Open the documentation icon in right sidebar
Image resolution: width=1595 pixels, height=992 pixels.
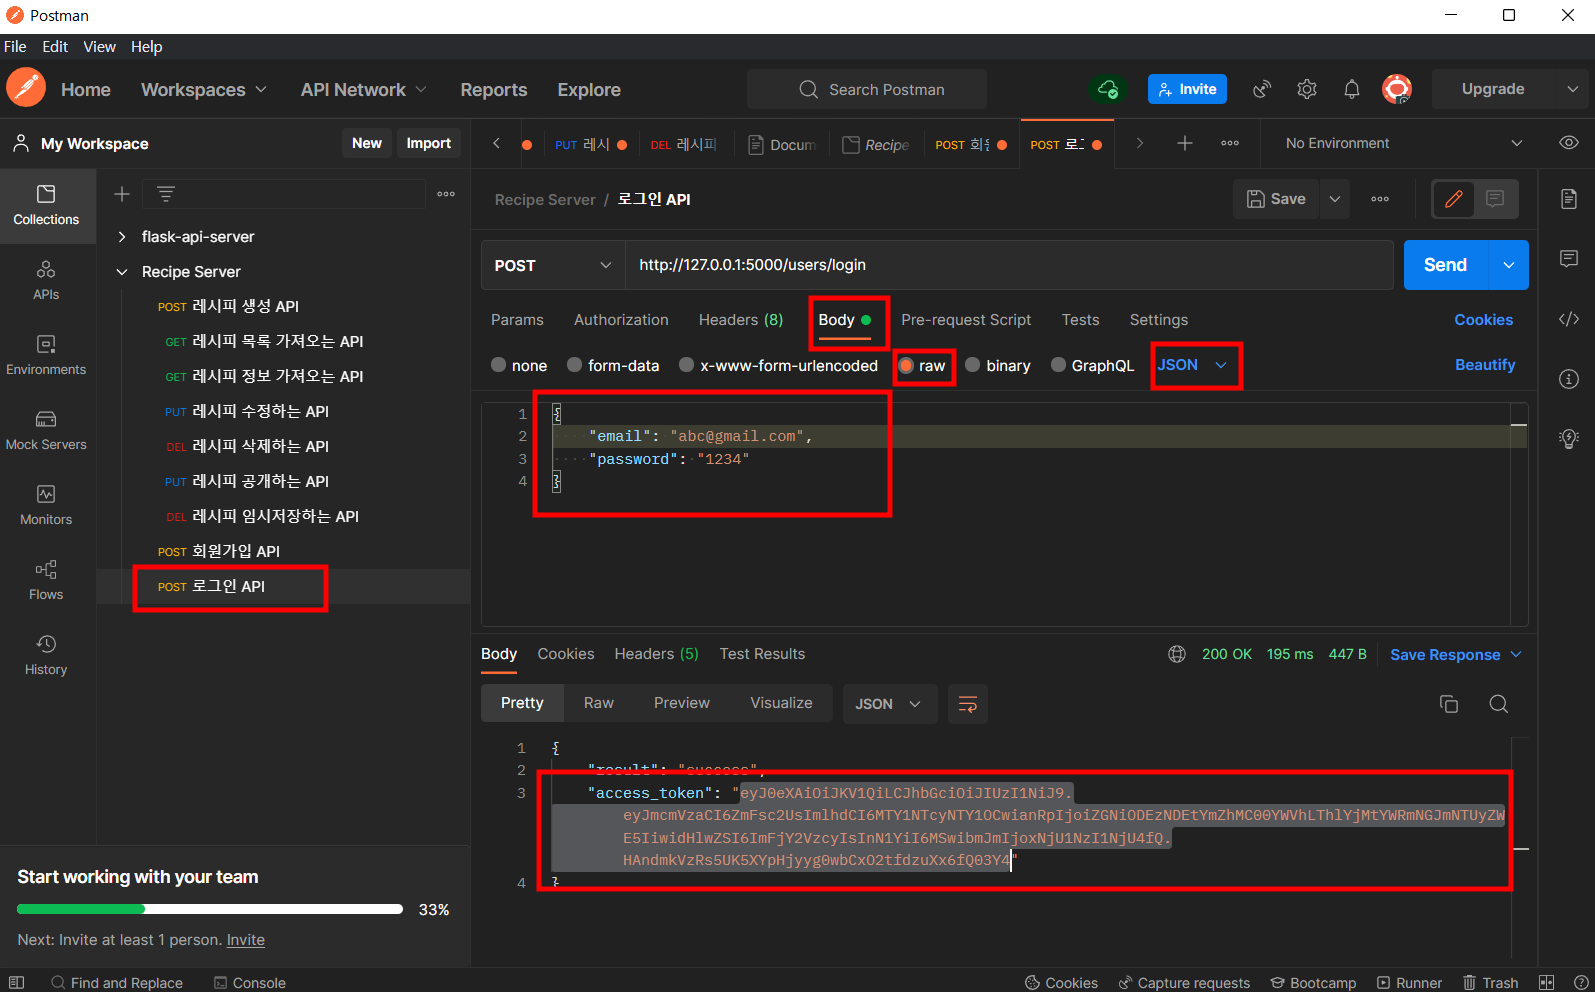tap(1569, 199)
